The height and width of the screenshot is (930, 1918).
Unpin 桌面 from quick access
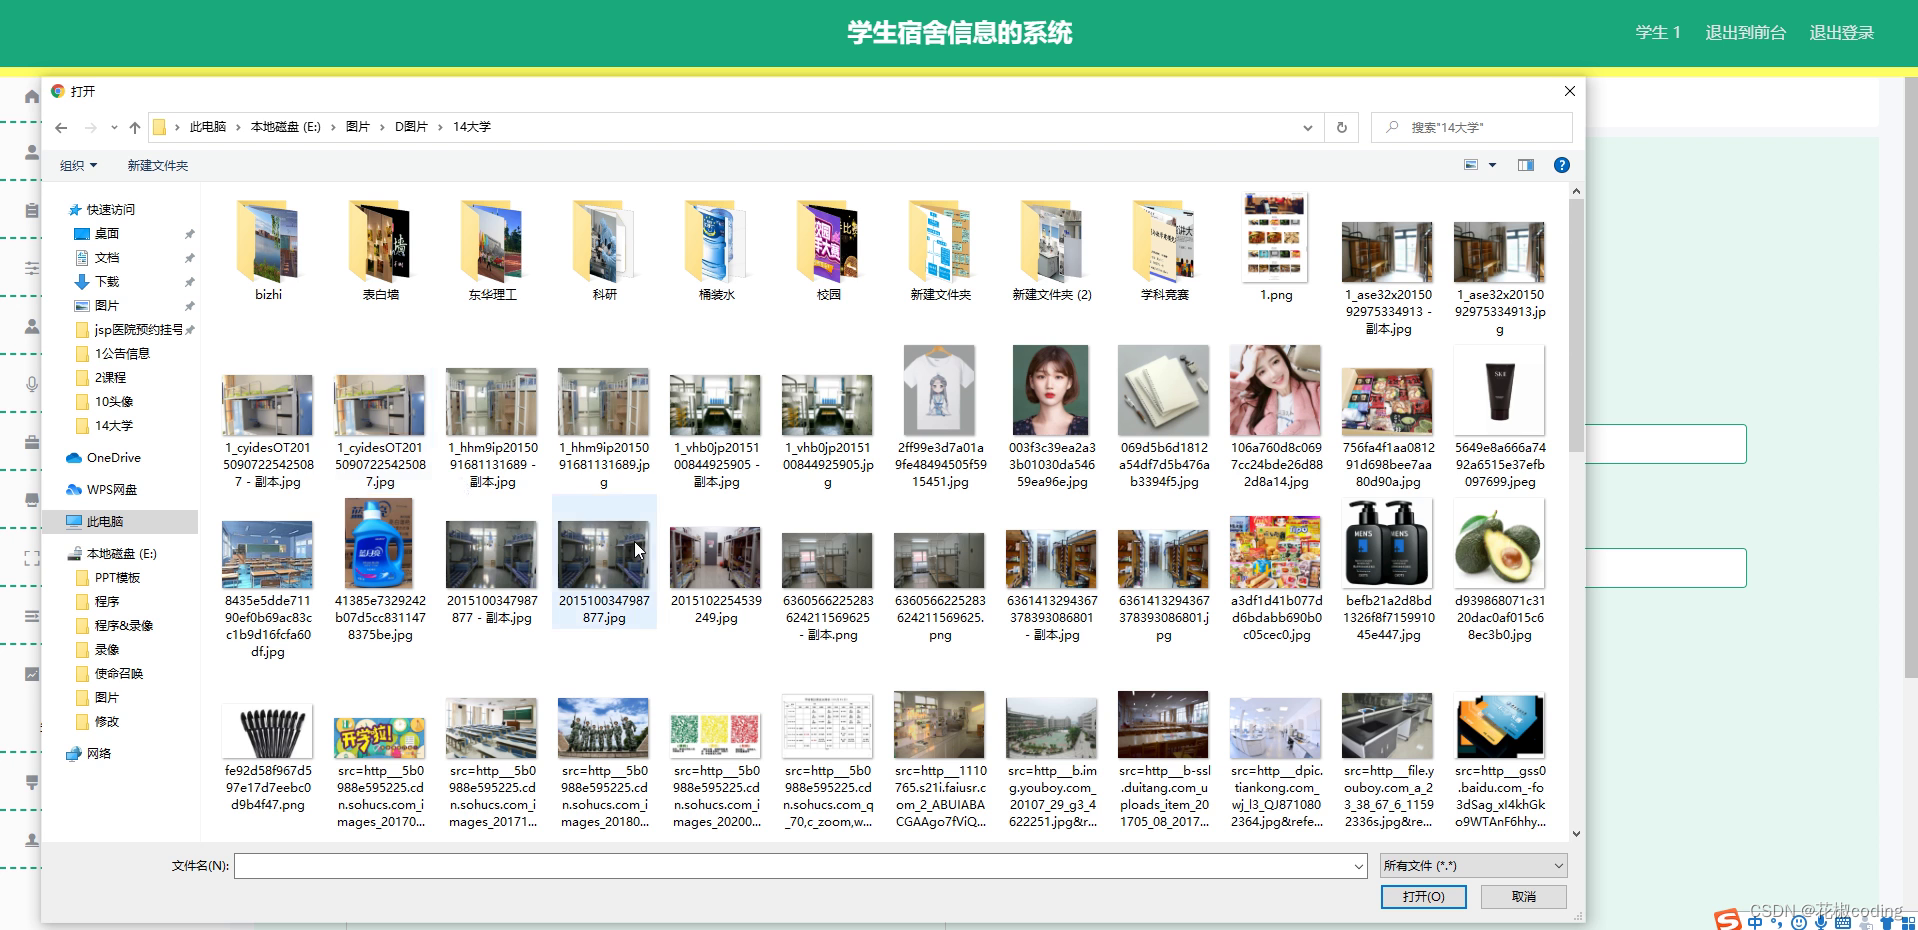coord(188,233)
